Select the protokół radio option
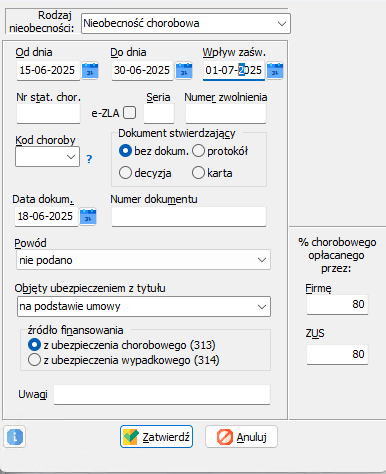Viewport: 386px width, 474px height. pos(198,151)
